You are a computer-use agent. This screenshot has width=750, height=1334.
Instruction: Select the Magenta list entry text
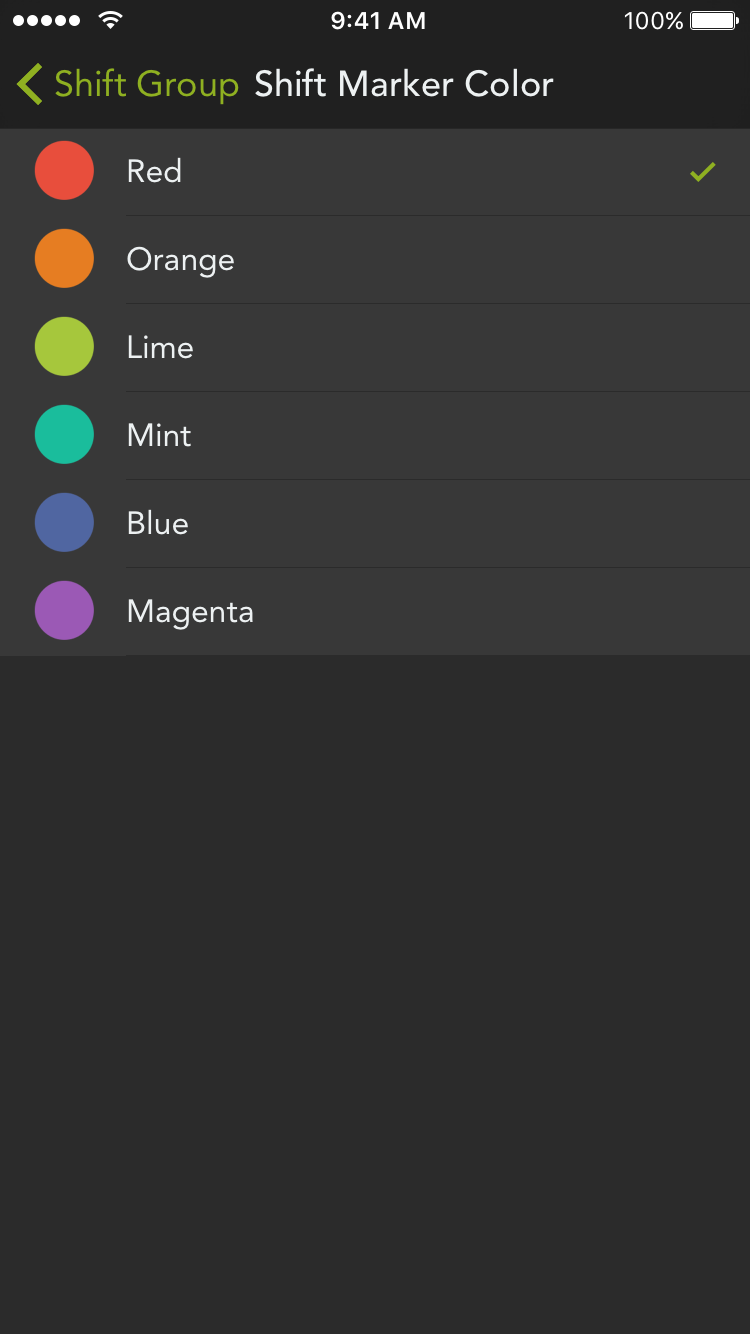pyautogui.click(x=190, y=612)
